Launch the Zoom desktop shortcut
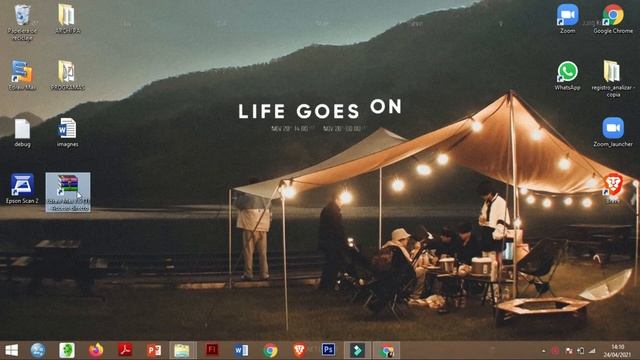Viewport: 640px width, 360px height. (x=567, y=18)
